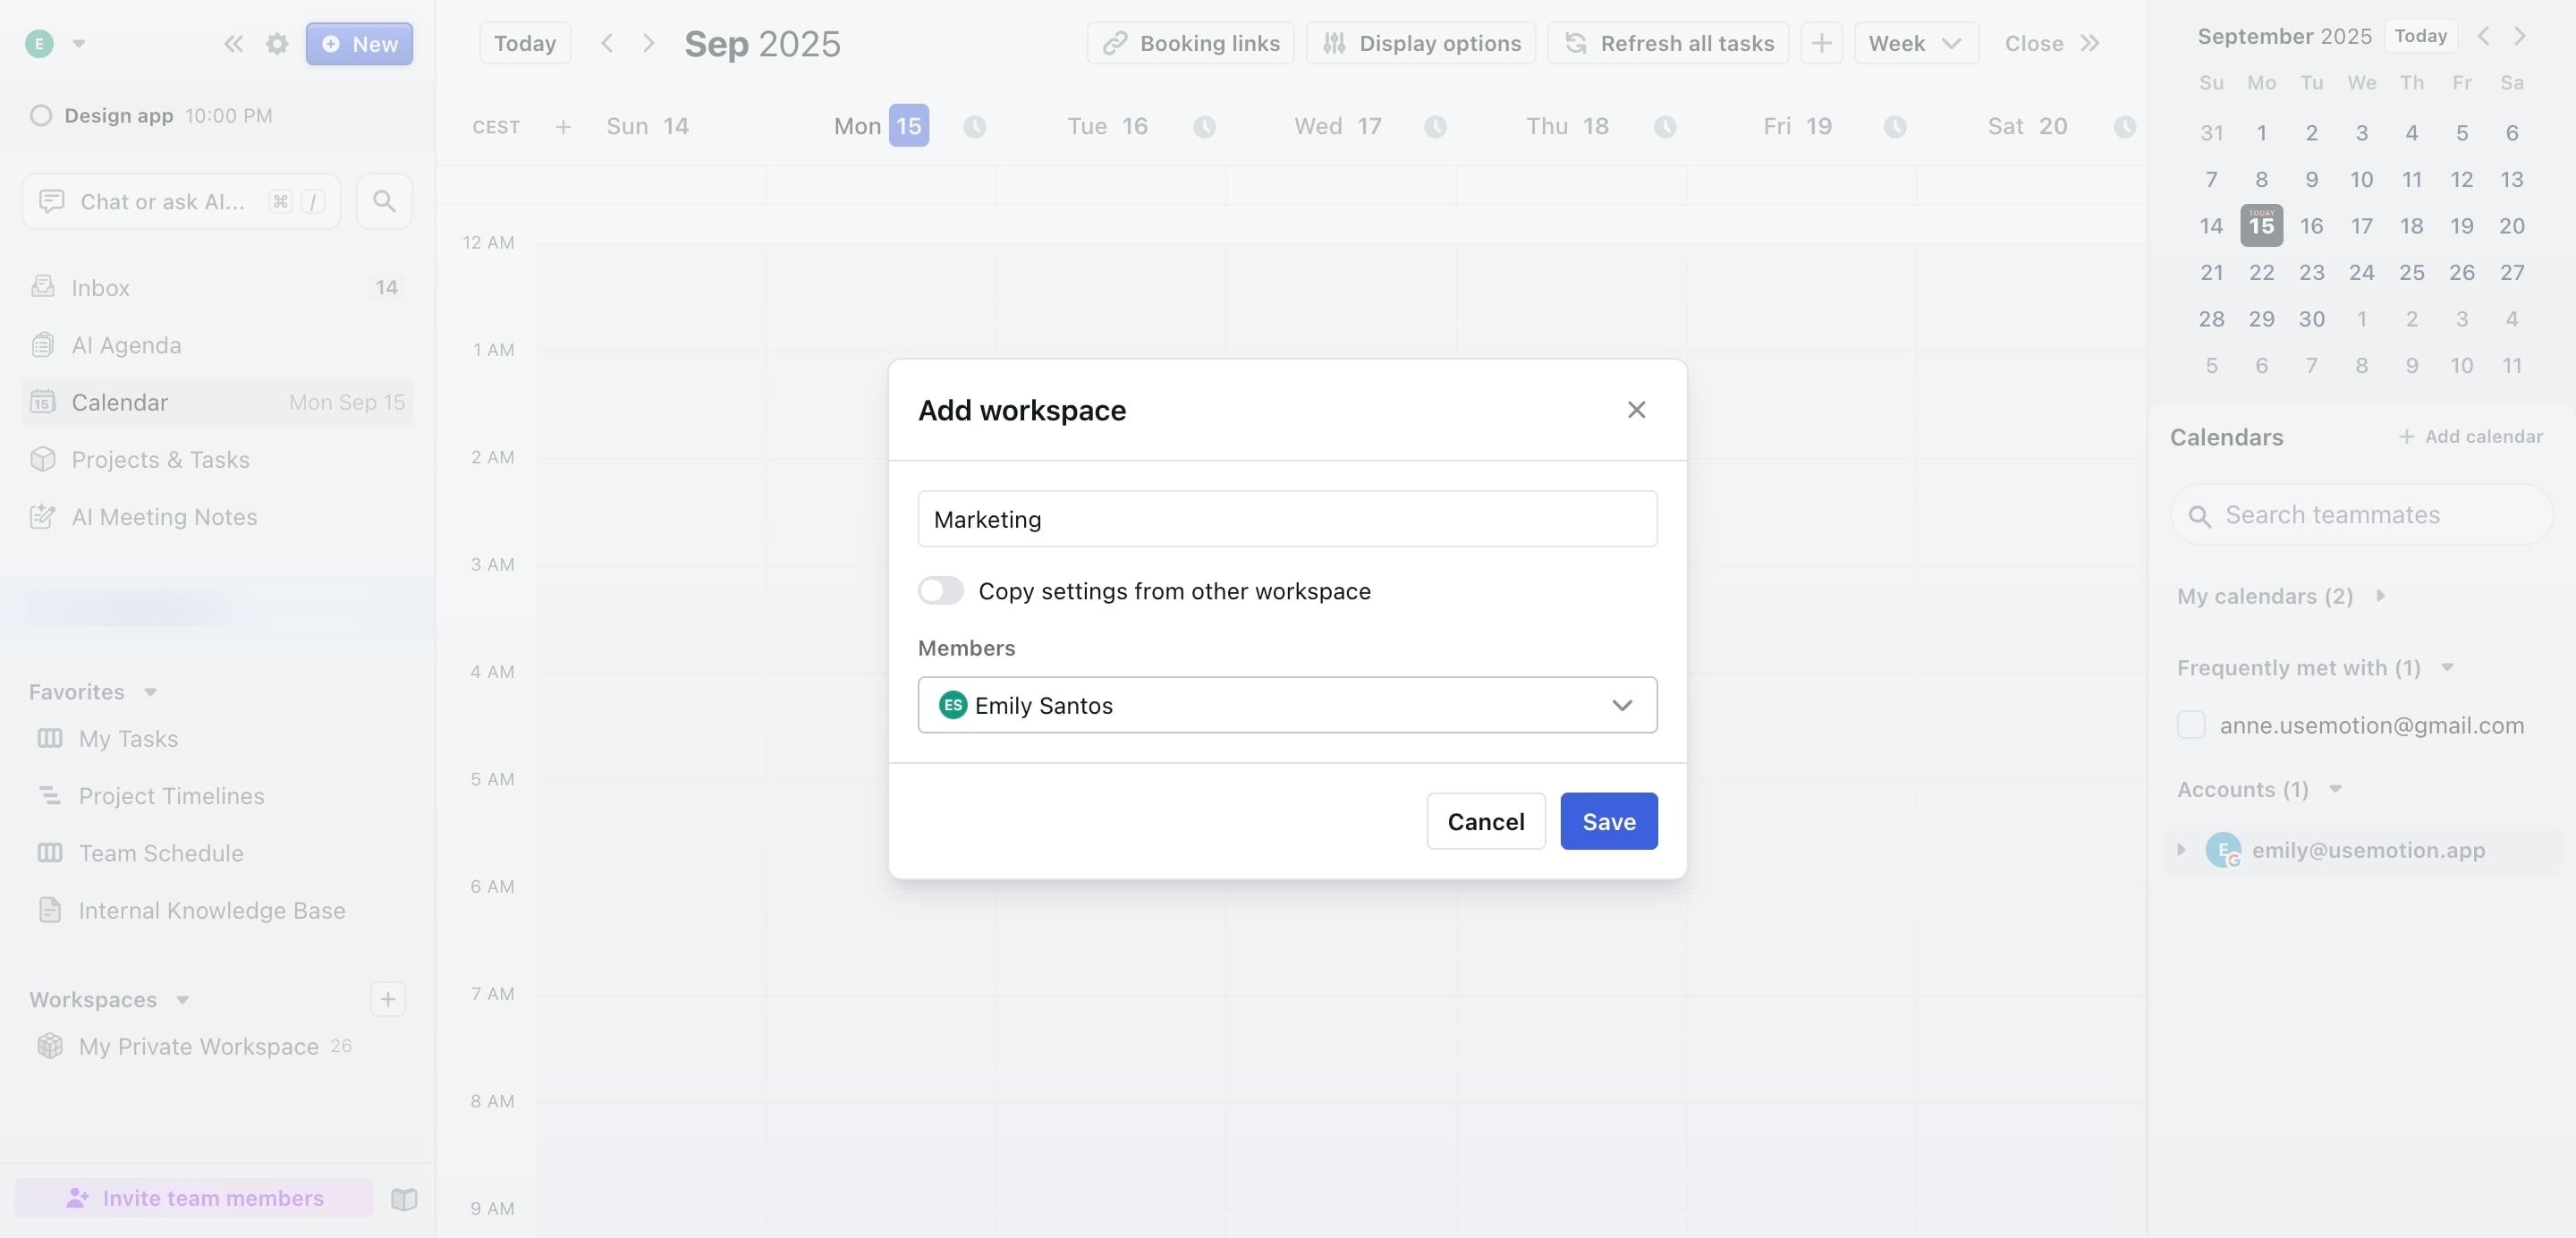Click clock icon beside Thu 18

click(1665, 127)
